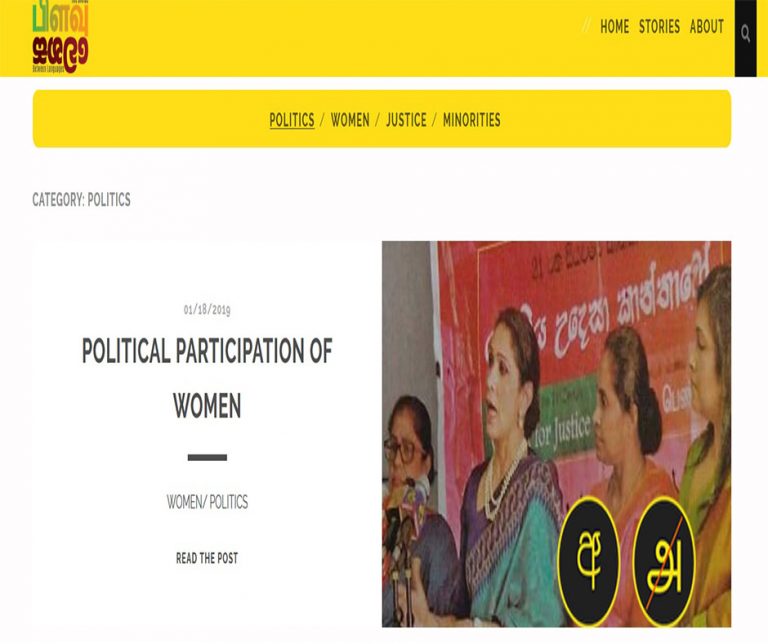This screenshot has height=644, width=768.
Task: Open the ABOUT page link
Action: tap(706, 26)
